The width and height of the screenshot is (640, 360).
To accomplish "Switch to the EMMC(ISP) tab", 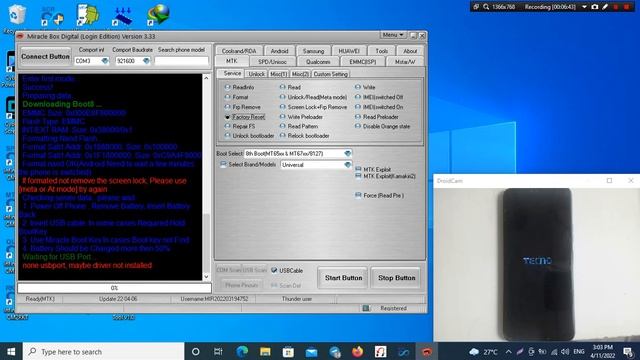I will tap(362, 62).
